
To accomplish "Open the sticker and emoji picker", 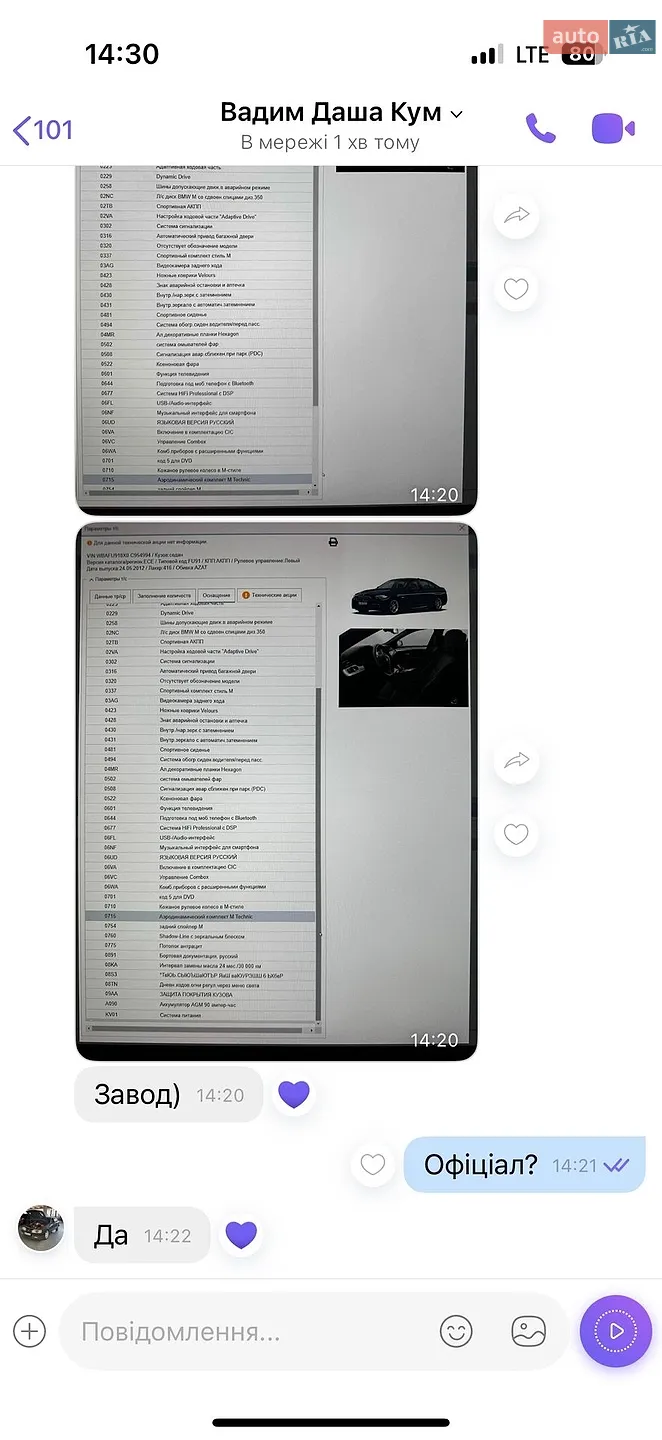I will coord(456,1331).
